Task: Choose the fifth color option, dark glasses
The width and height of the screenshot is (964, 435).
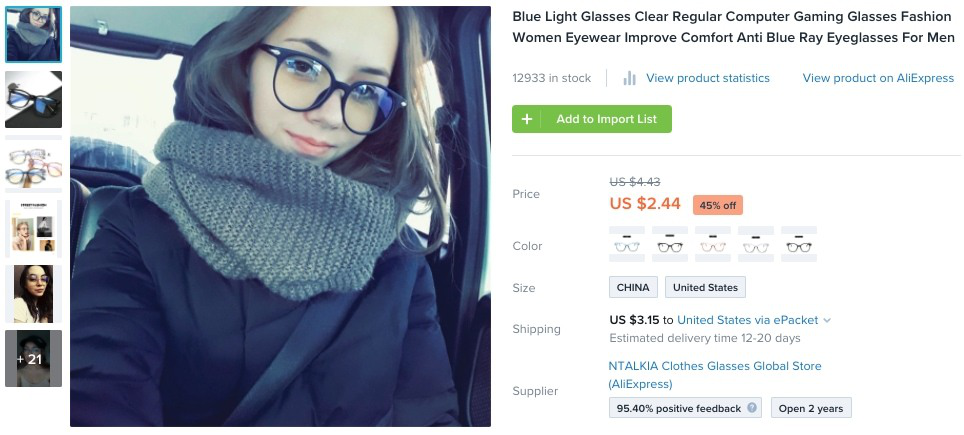Action: (799, 245)
